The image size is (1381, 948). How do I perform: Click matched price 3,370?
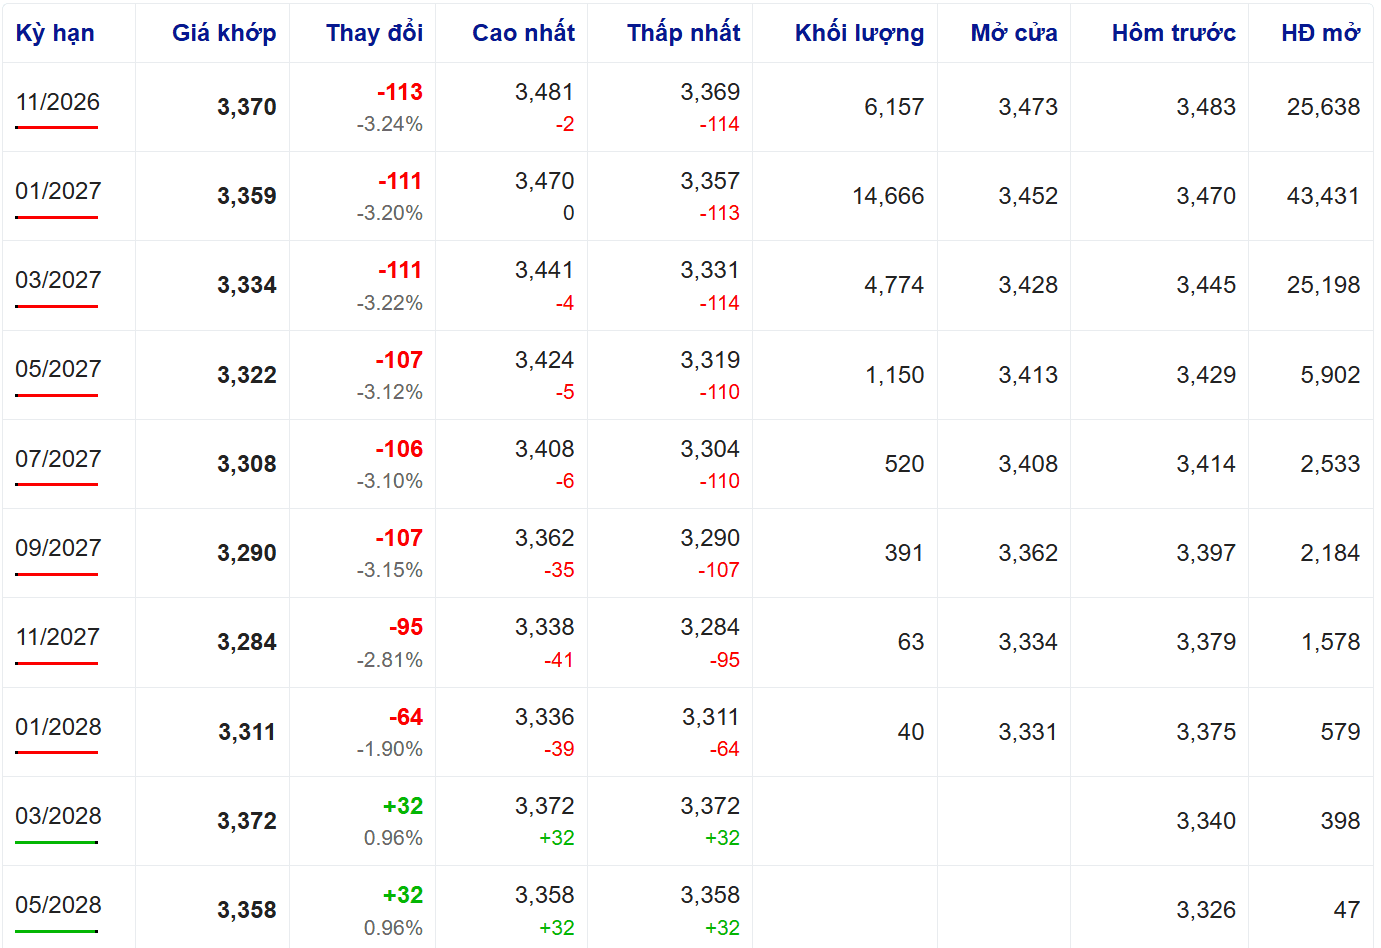pyautogui.click(x=247, y=107)
